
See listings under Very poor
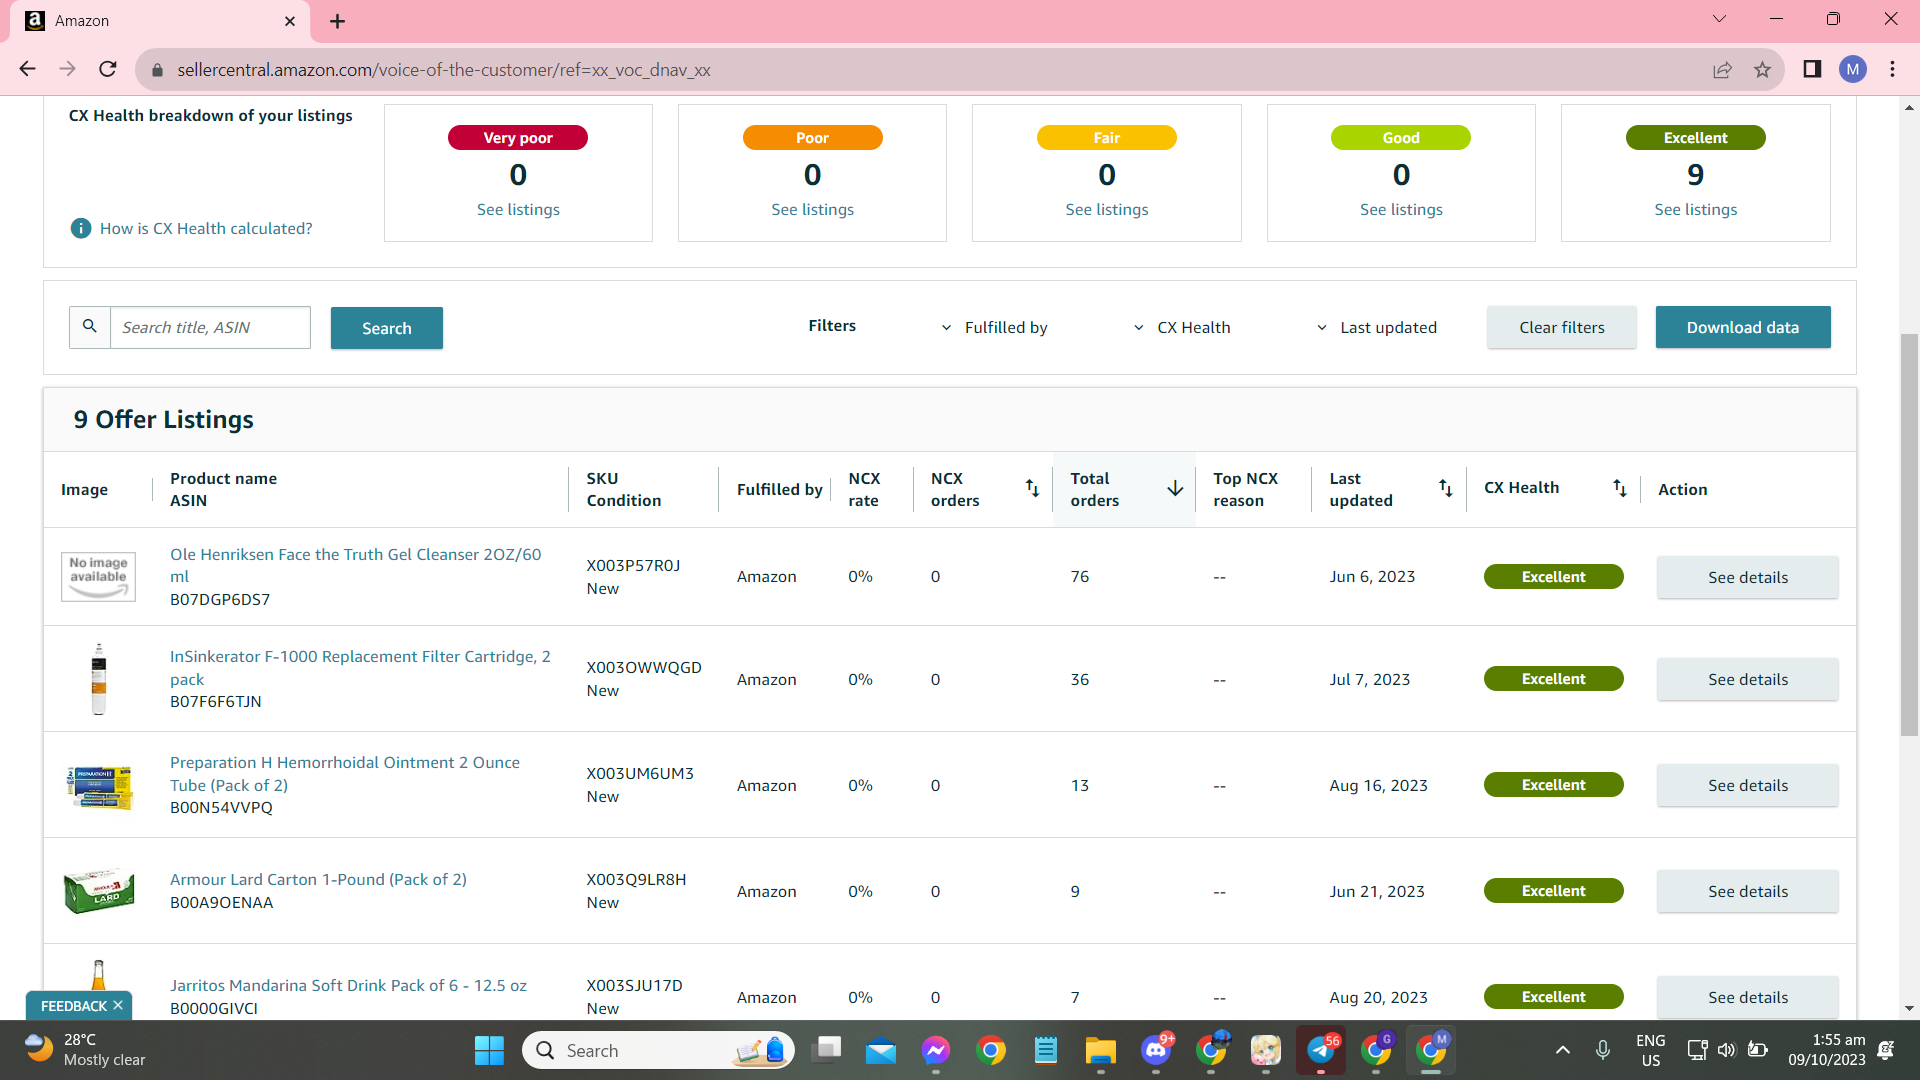[518, 209]
